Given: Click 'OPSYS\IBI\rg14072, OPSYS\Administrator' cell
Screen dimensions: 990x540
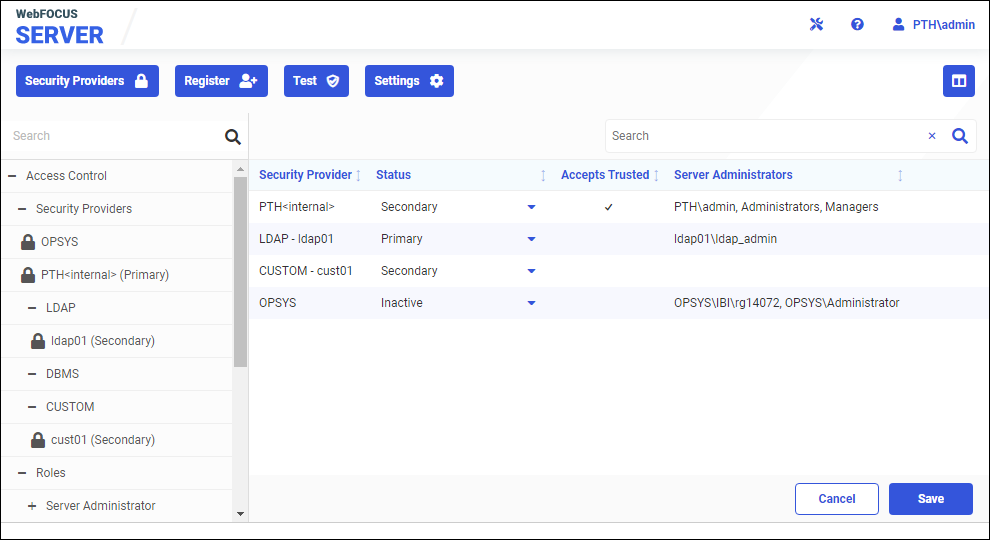Looking at the screenshot, I should tap(787, 303).
